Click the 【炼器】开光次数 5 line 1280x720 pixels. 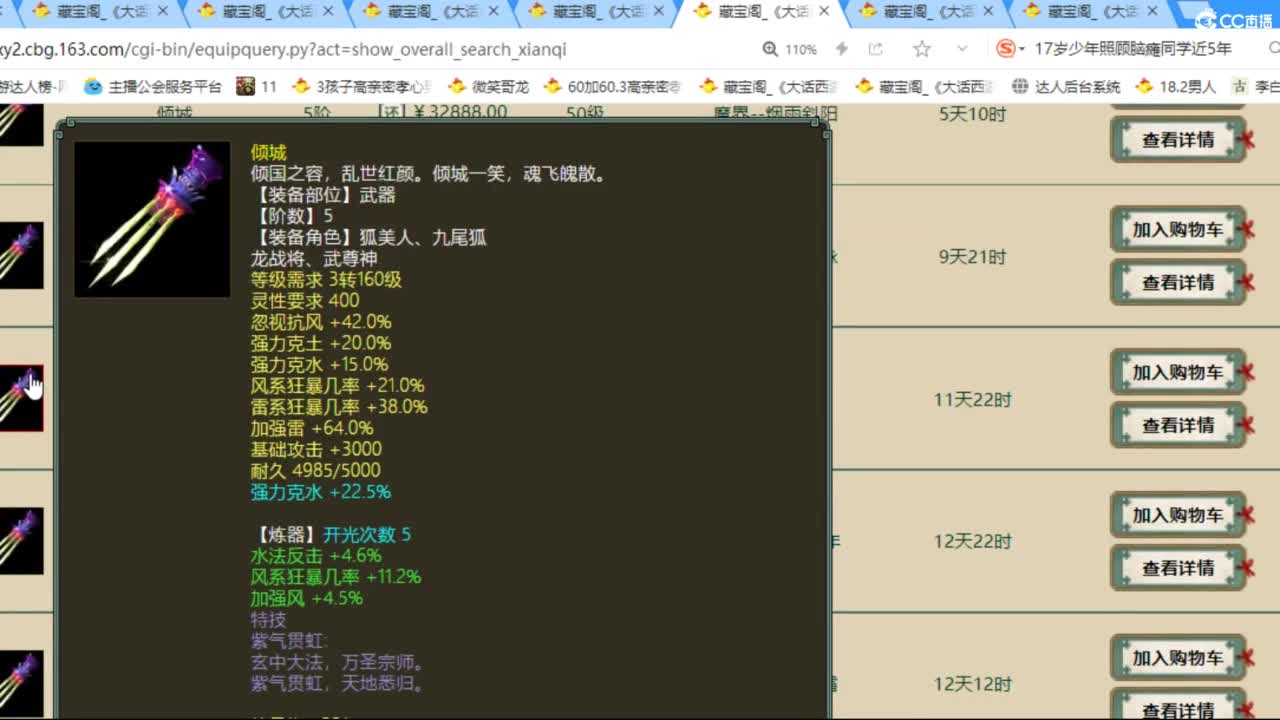pyautogui.click(x=331, y=535)
